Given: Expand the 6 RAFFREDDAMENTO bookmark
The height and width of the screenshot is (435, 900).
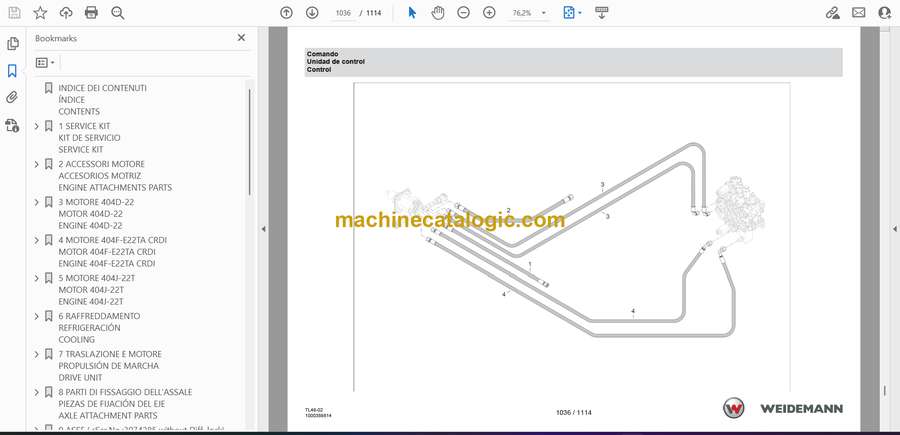Looking at the screenshot, I should 37,316.
